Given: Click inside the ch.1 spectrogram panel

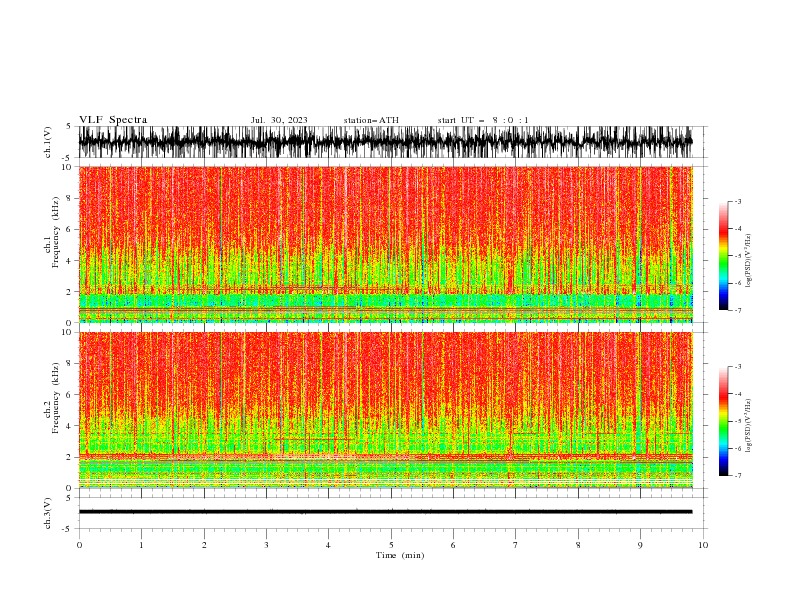Looking at the screenshot, I should [385, 244].
